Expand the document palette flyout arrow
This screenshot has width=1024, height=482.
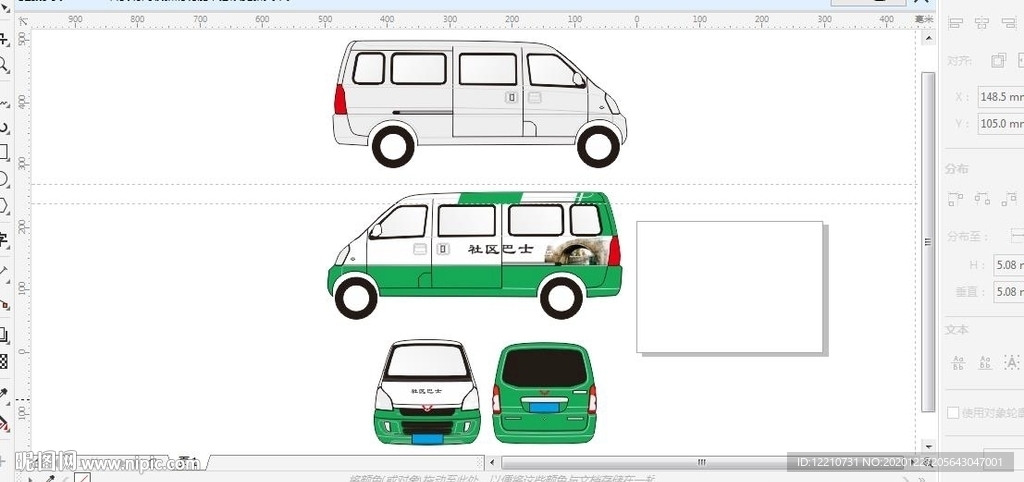pyautogui.click(x=29, y=479)
